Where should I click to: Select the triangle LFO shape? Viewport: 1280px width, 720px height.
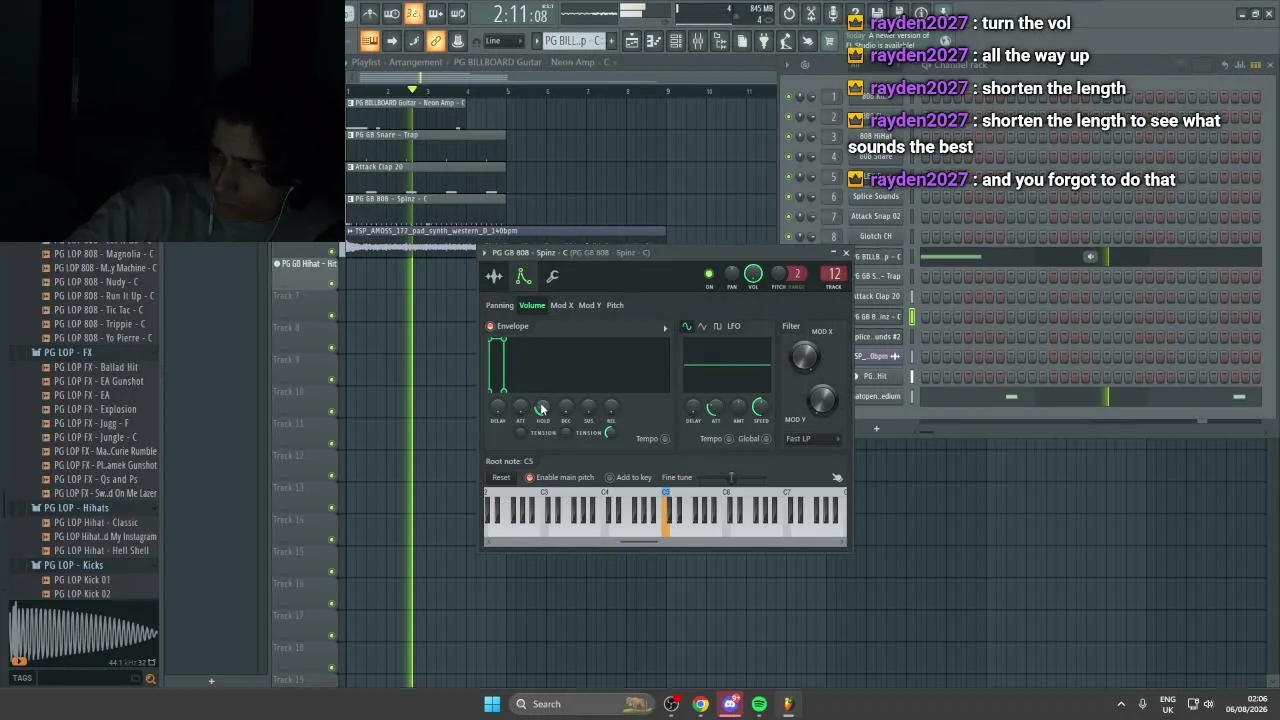(702, 327)
